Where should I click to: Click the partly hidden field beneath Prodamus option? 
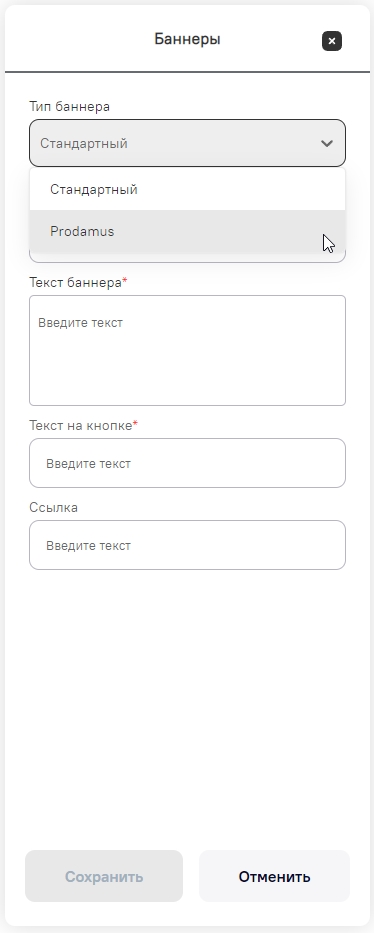(x=187, y=258)
